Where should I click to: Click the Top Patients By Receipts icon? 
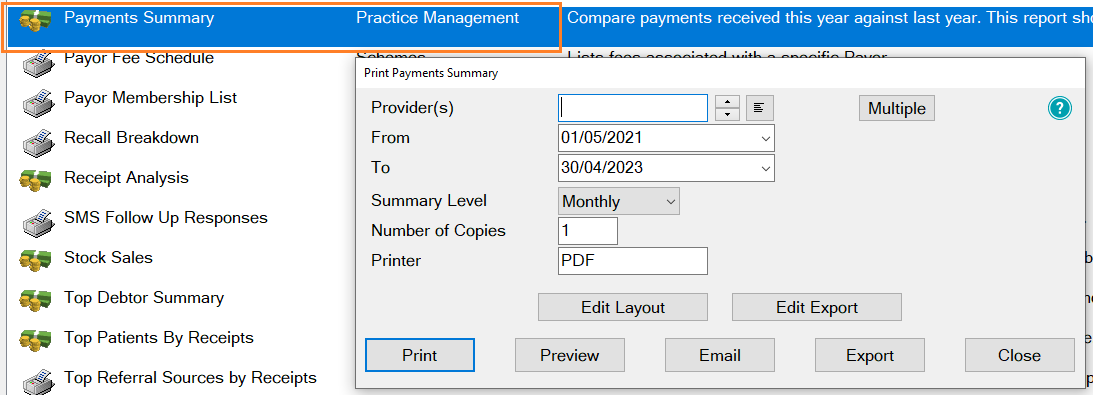35,340
